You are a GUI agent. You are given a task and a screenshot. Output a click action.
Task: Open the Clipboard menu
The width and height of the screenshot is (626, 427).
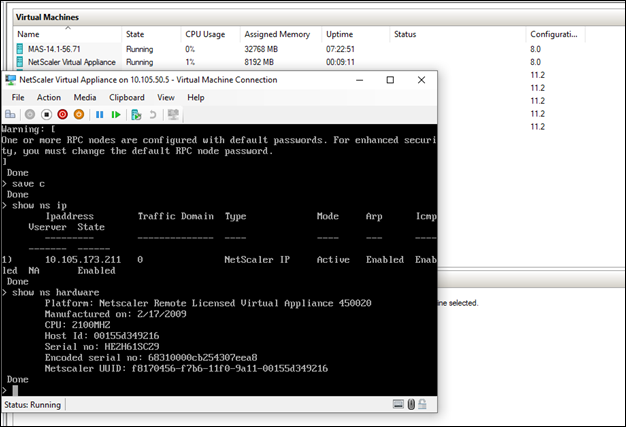point(127,97)
